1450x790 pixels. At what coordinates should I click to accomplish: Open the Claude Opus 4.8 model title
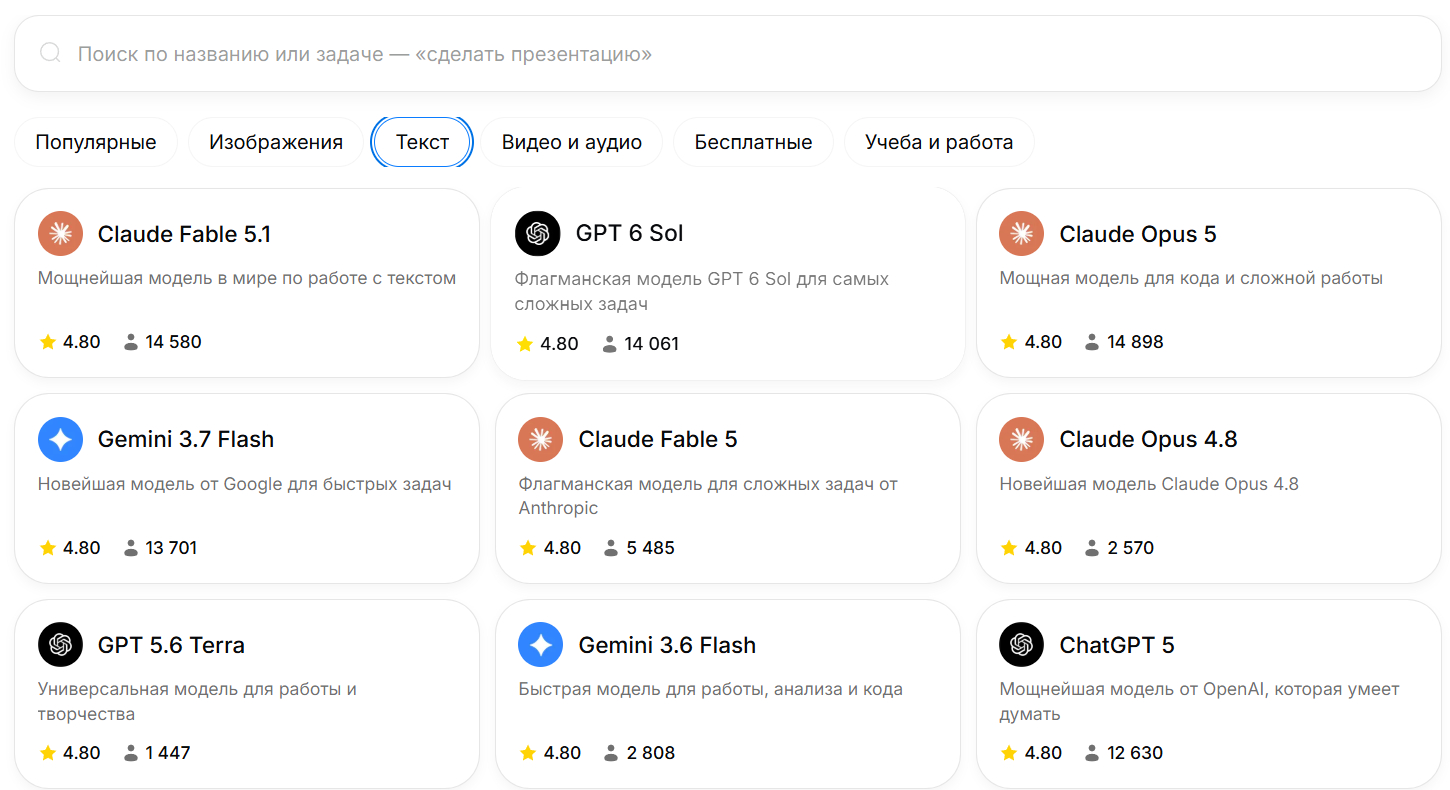[x=1149, y=439]
